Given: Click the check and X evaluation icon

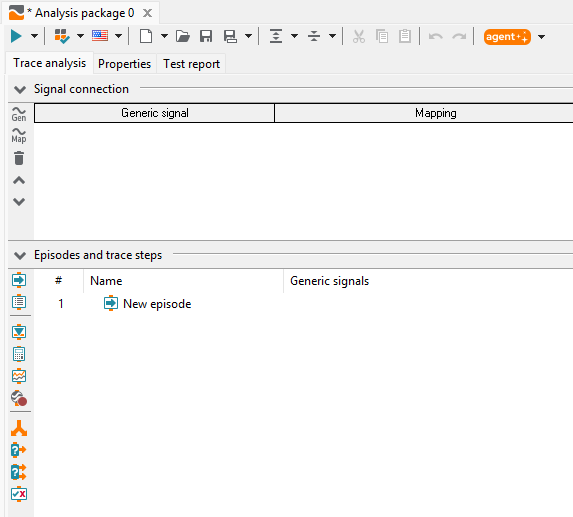Looking at the screenshot, I should tap(19, 494).
